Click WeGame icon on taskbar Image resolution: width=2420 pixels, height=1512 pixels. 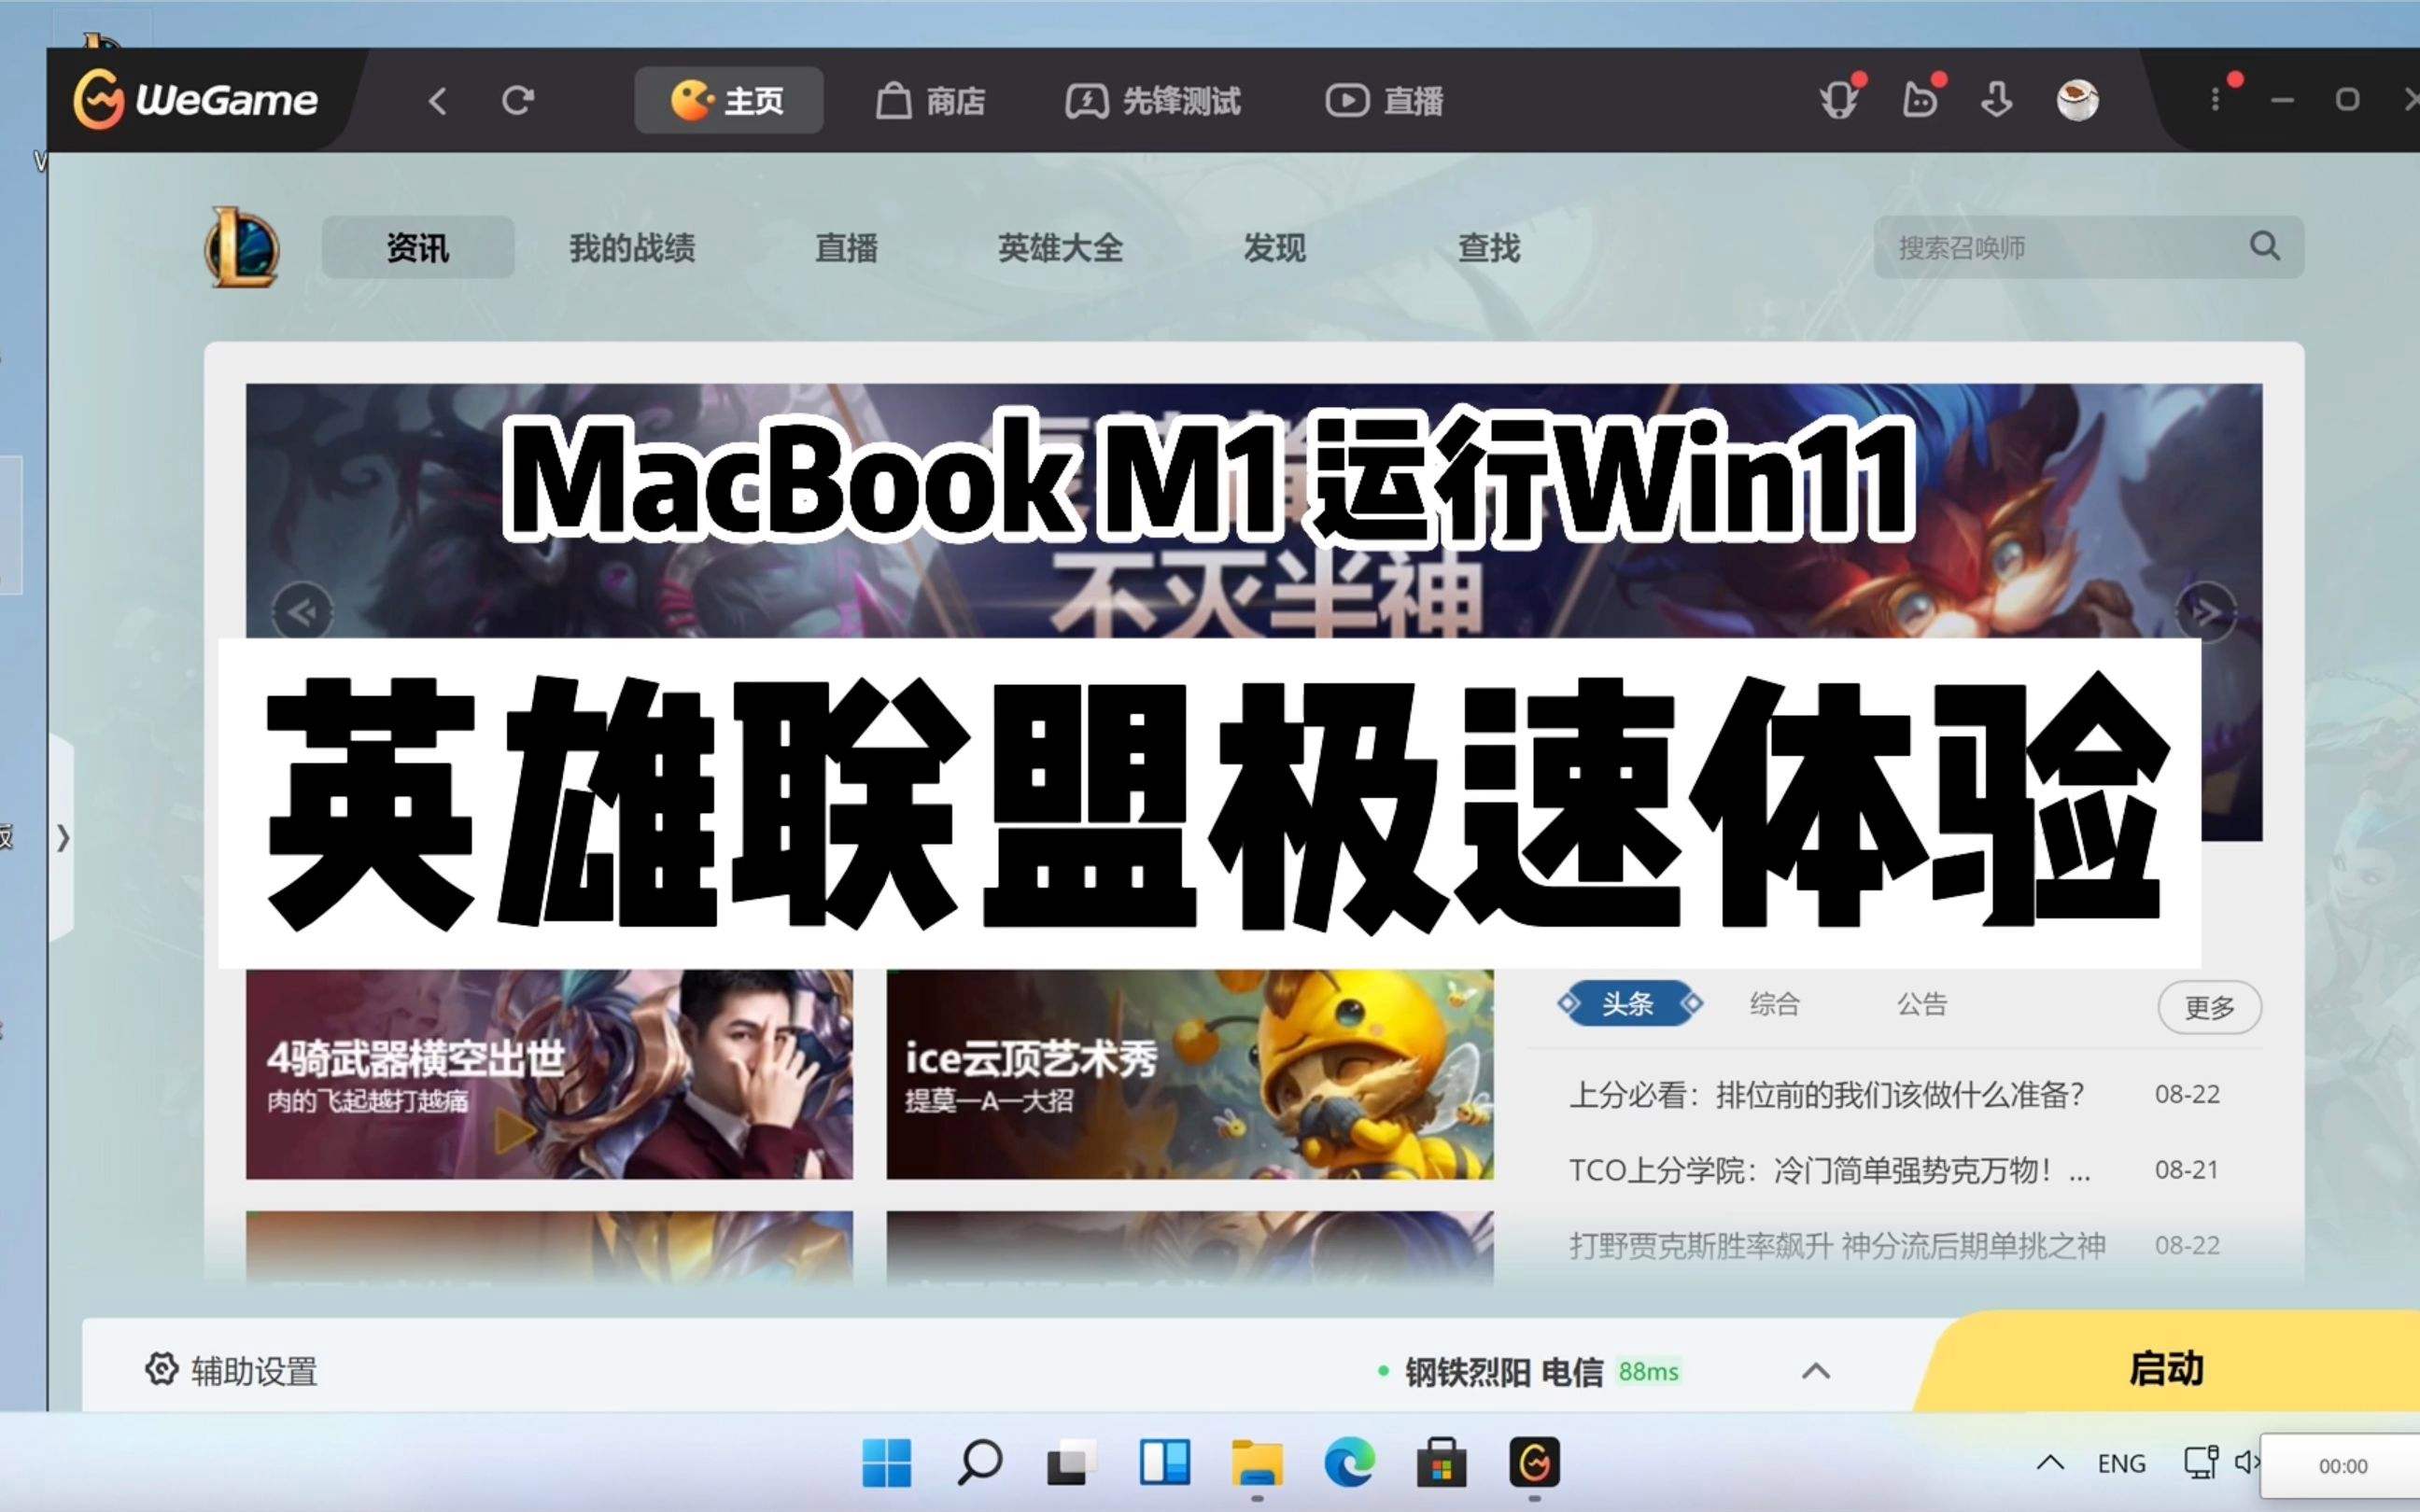1534,1464
